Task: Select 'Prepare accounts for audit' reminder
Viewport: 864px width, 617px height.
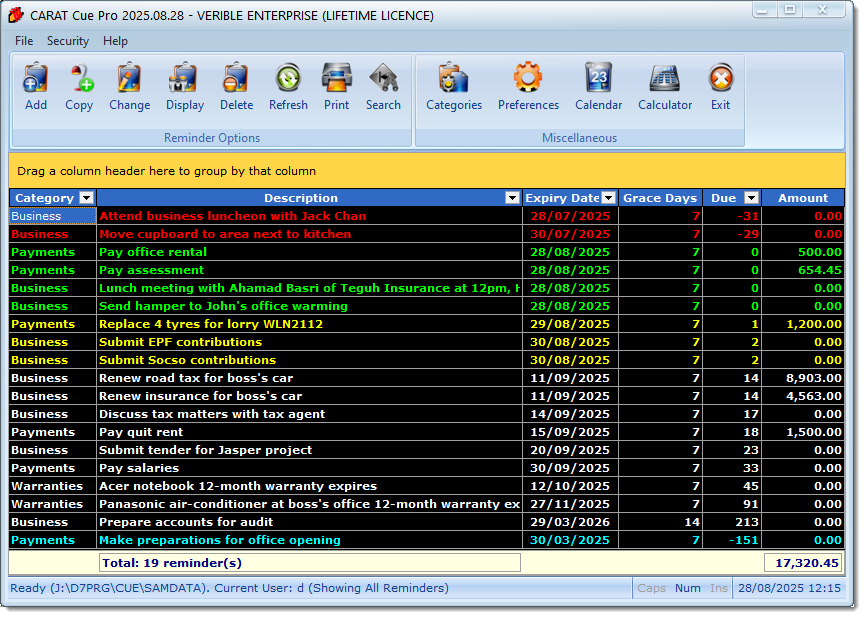Action: 426,522
